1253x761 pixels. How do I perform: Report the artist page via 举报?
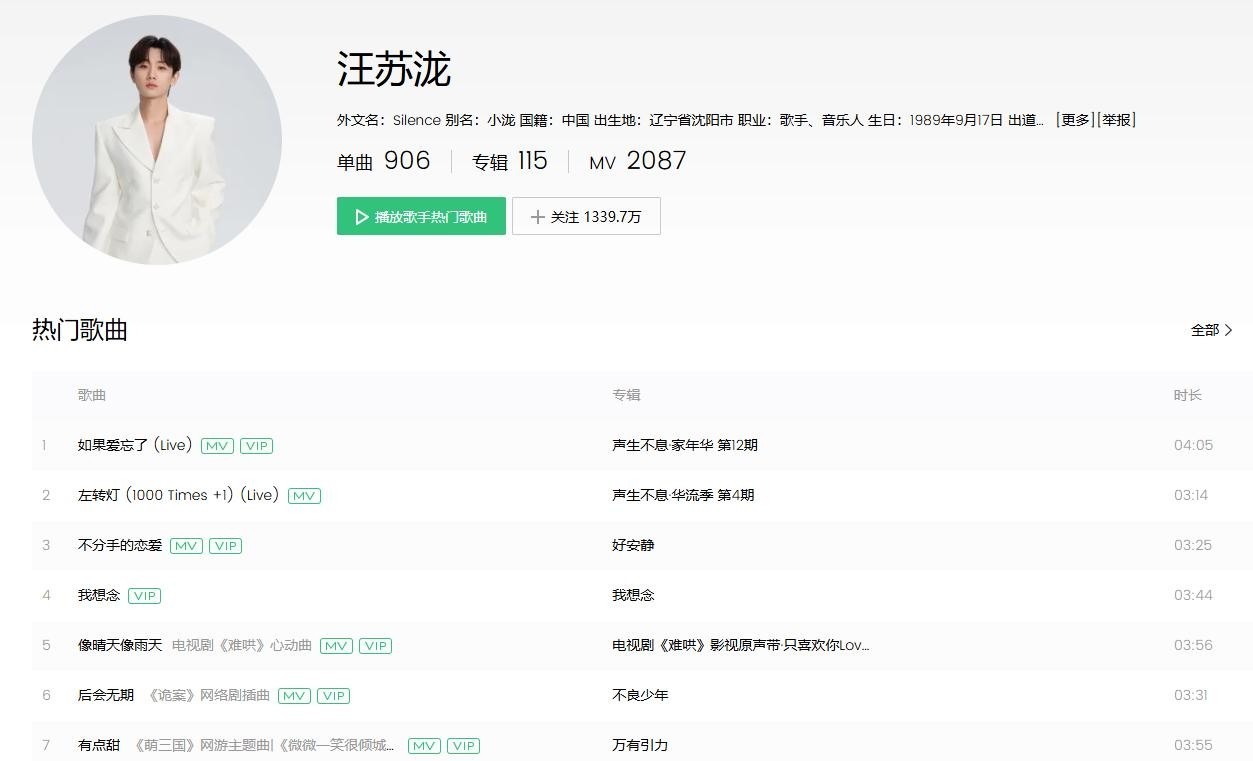(1117, 120)
